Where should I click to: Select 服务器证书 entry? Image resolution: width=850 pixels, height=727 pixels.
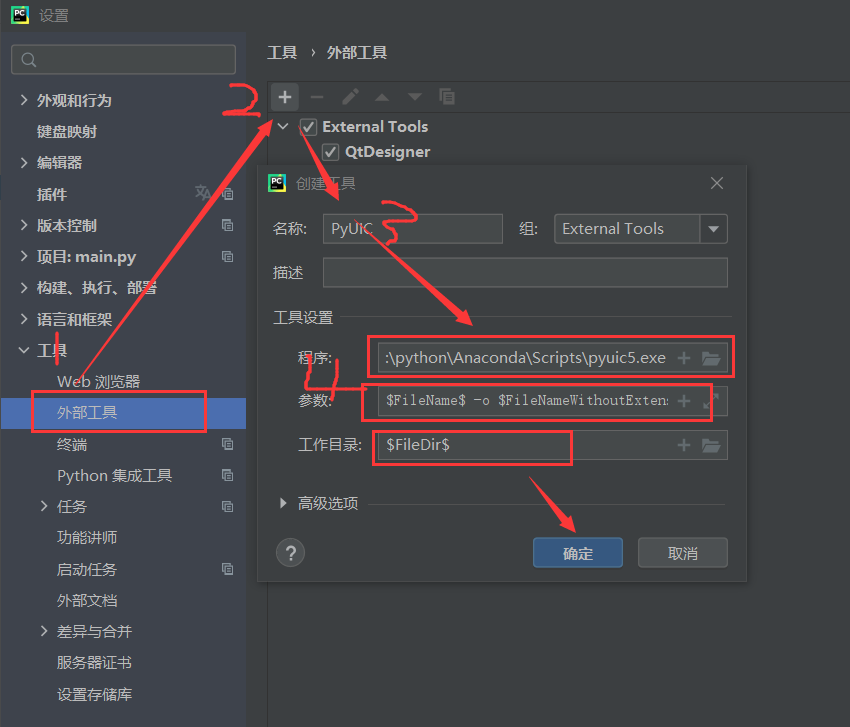[x=94, y=662]
